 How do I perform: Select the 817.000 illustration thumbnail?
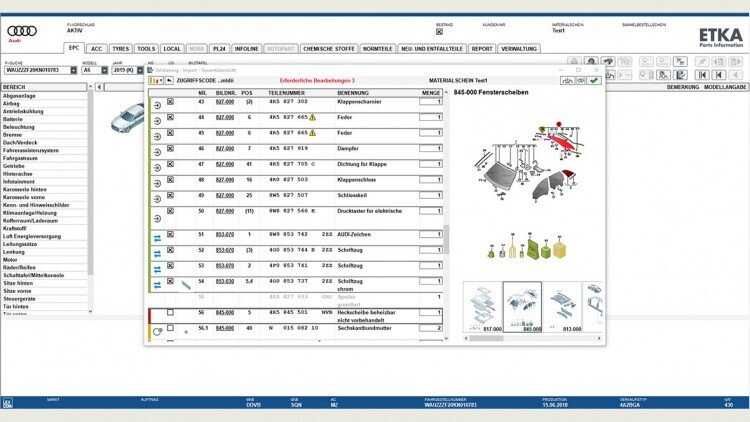[483, 307]
